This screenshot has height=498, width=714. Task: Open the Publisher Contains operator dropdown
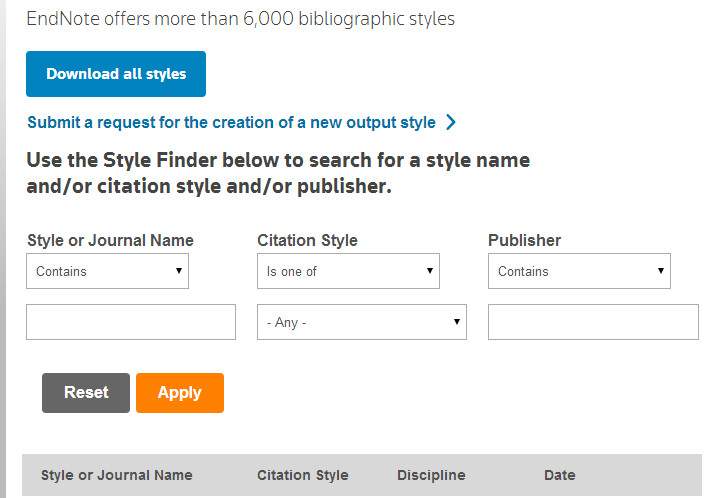[x=579, y=271]
